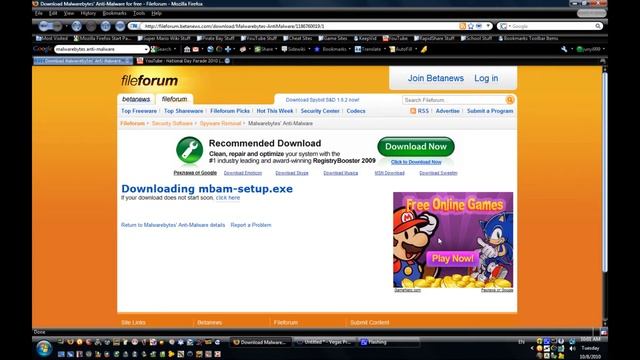The height and width of the screenshot is (360, 640).
Task: Select the fileforum site tab
Action: (174, 99)
